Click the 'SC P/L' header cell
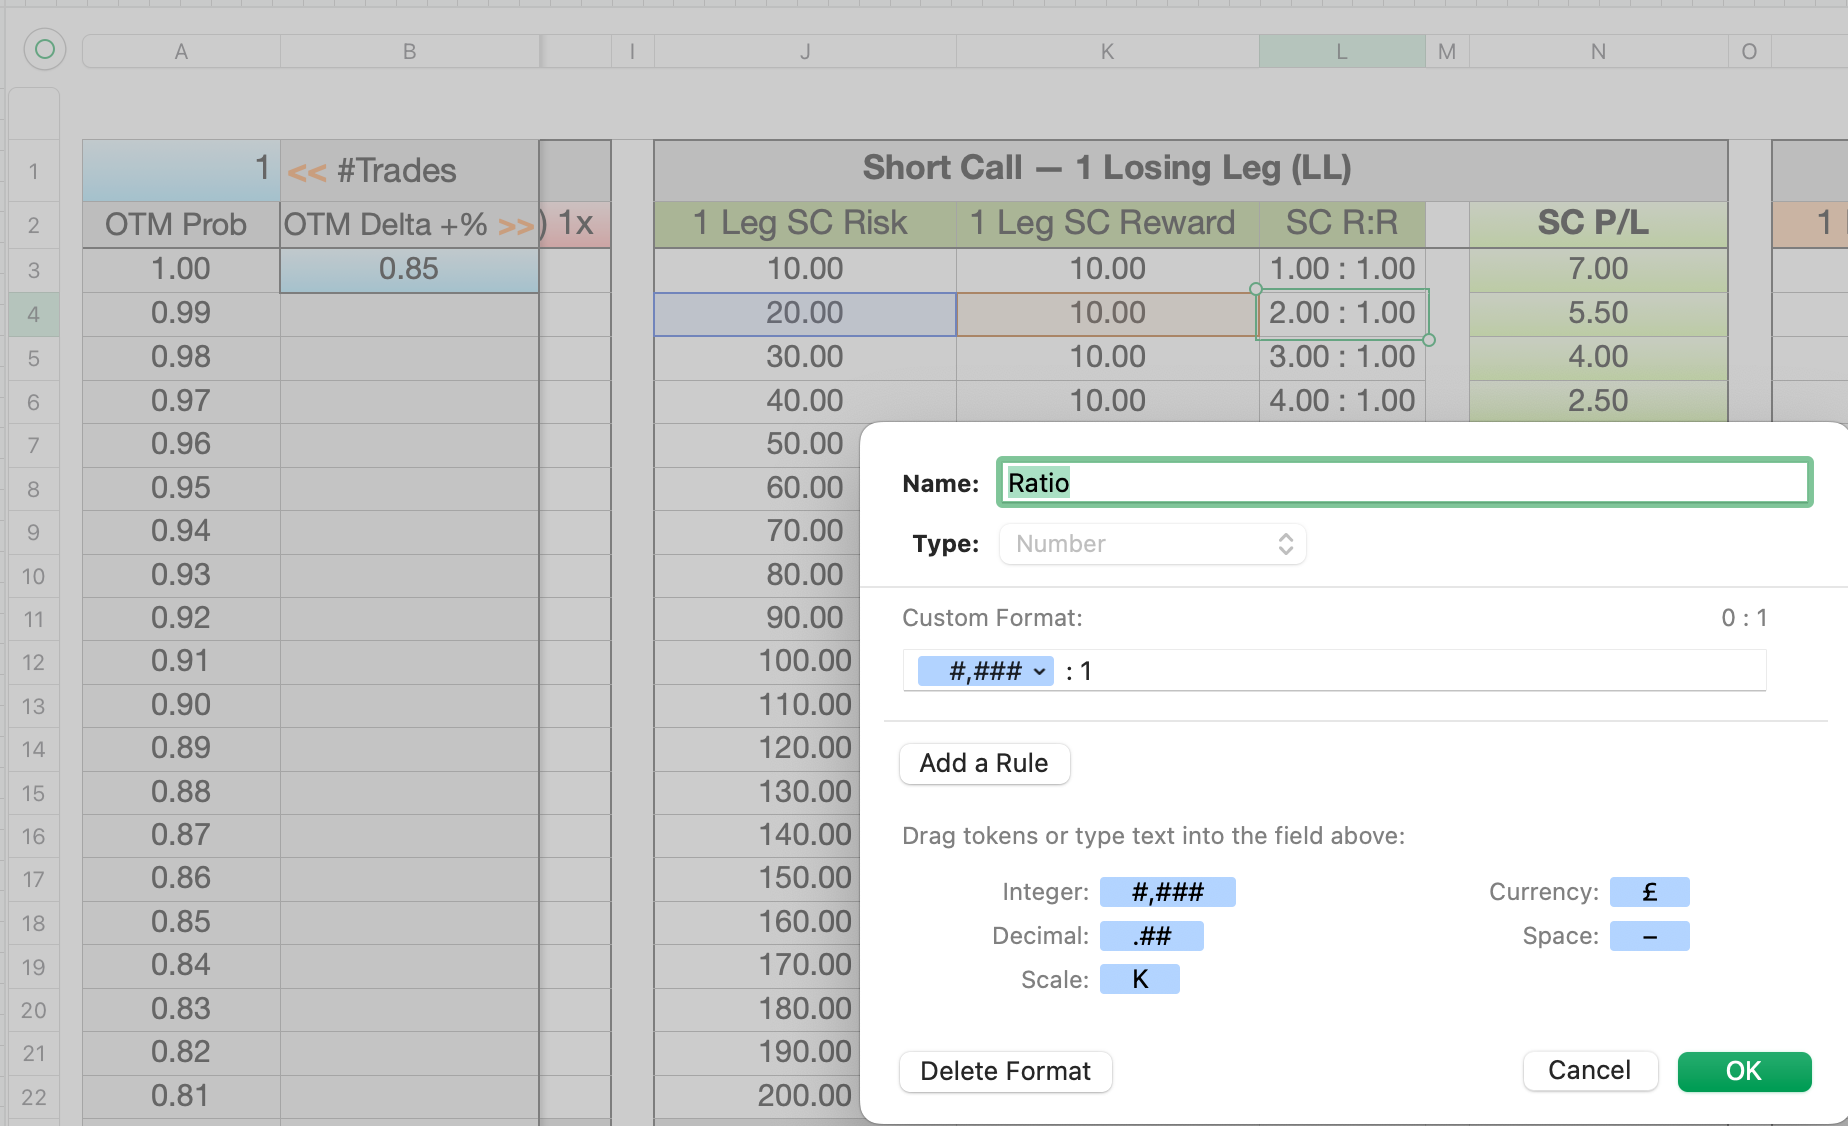The width and height of the screenshot is (1848, 1126). 1598,224
